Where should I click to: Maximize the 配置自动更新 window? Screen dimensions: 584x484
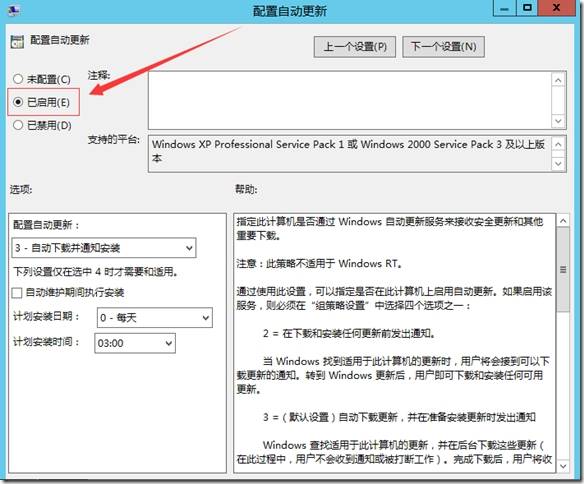(x=527, y=8)
